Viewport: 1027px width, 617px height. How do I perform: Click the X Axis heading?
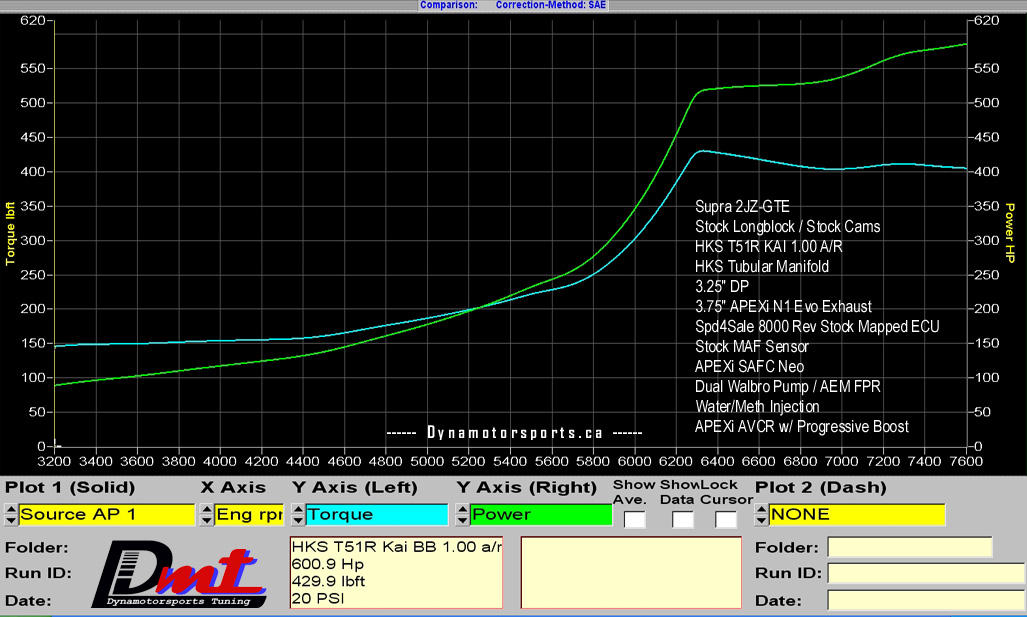click(233, 488)
